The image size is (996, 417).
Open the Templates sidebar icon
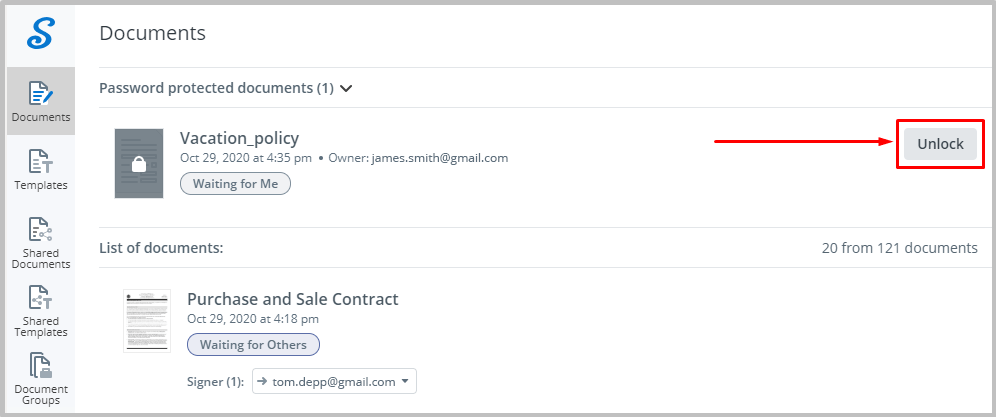(41, 161)
